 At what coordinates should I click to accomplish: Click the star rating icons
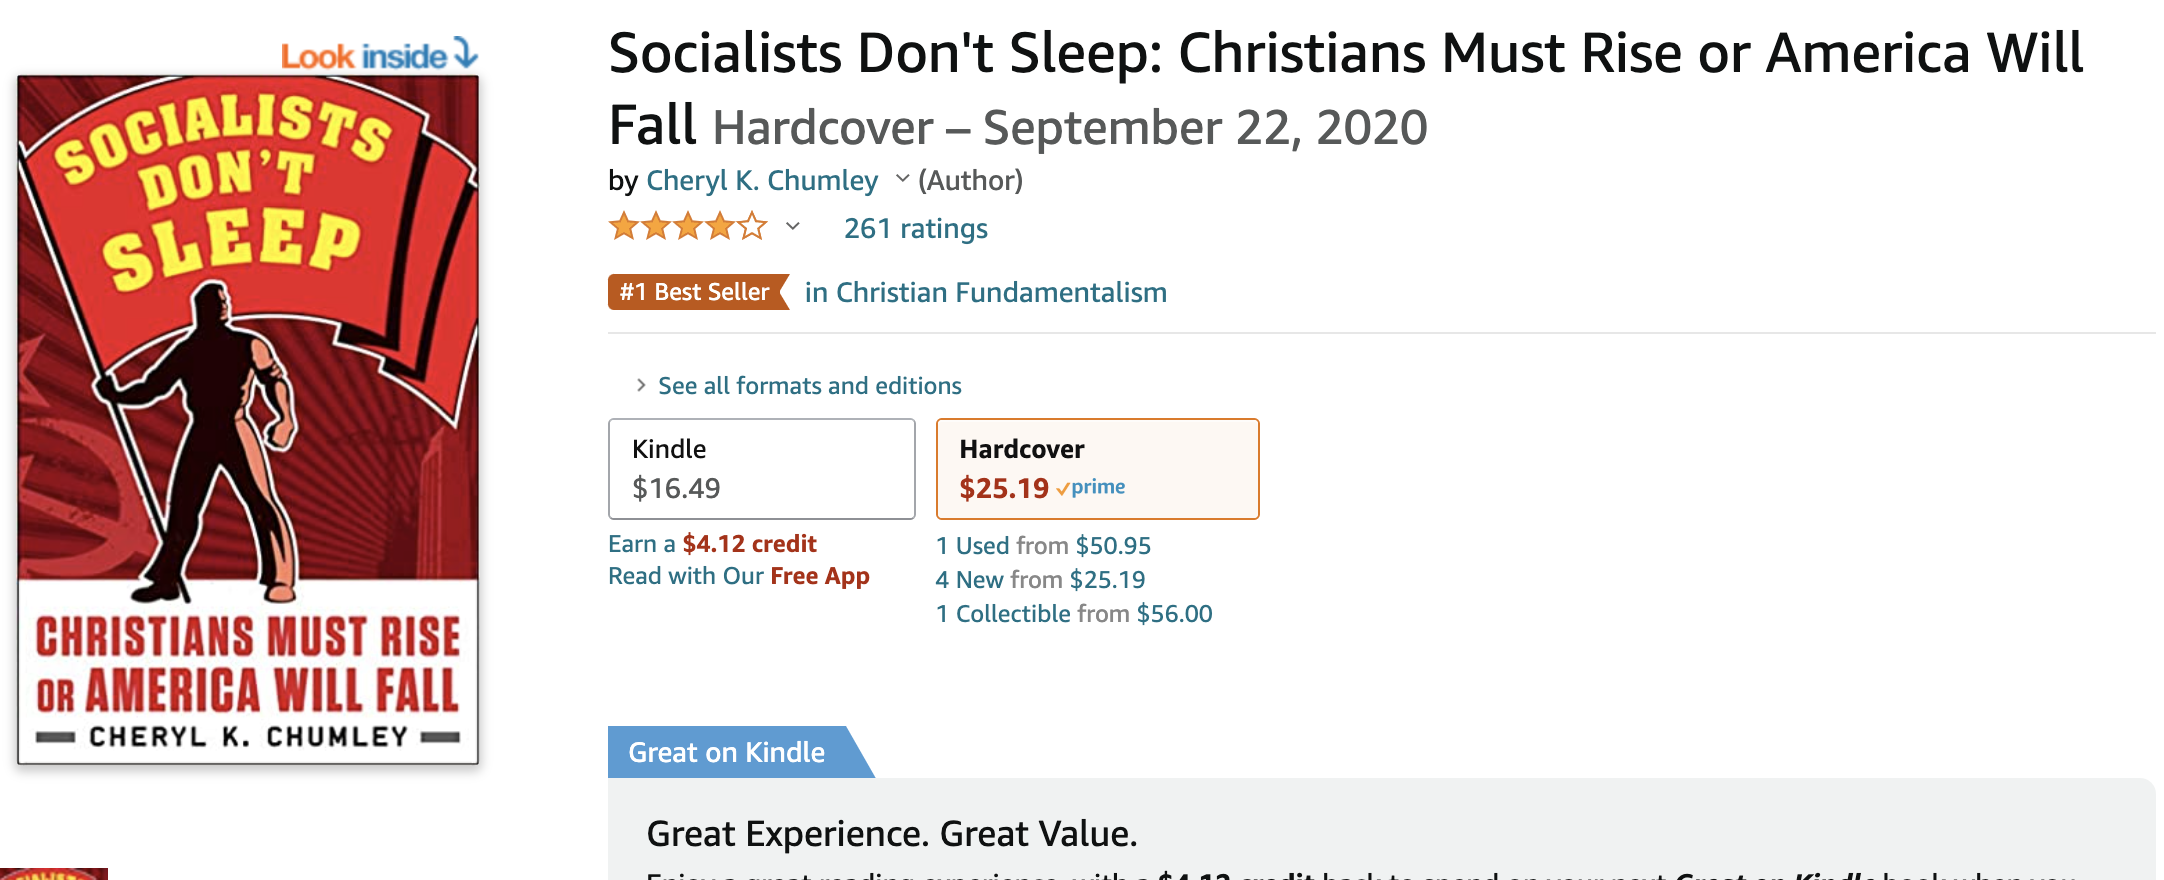pos(687,228)
